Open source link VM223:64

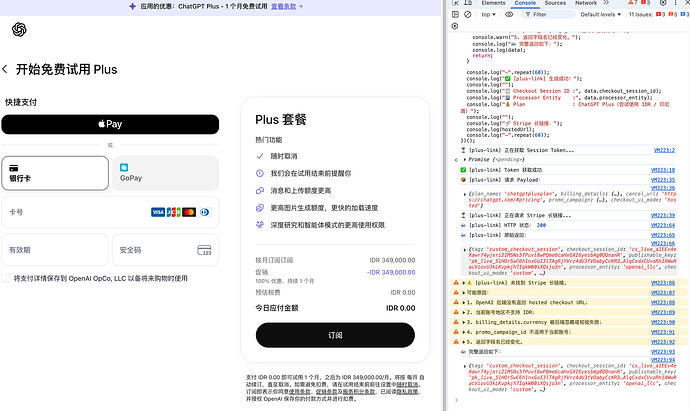[663, 225]
